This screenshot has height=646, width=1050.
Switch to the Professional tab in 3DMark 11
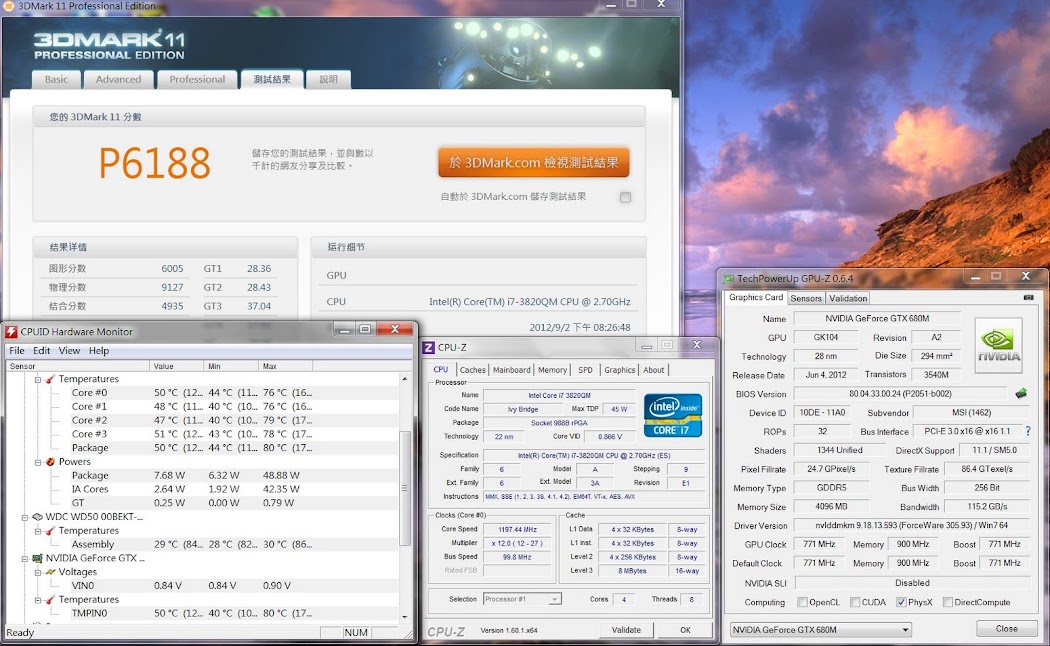pyautogui.click(x=197, y=80)
